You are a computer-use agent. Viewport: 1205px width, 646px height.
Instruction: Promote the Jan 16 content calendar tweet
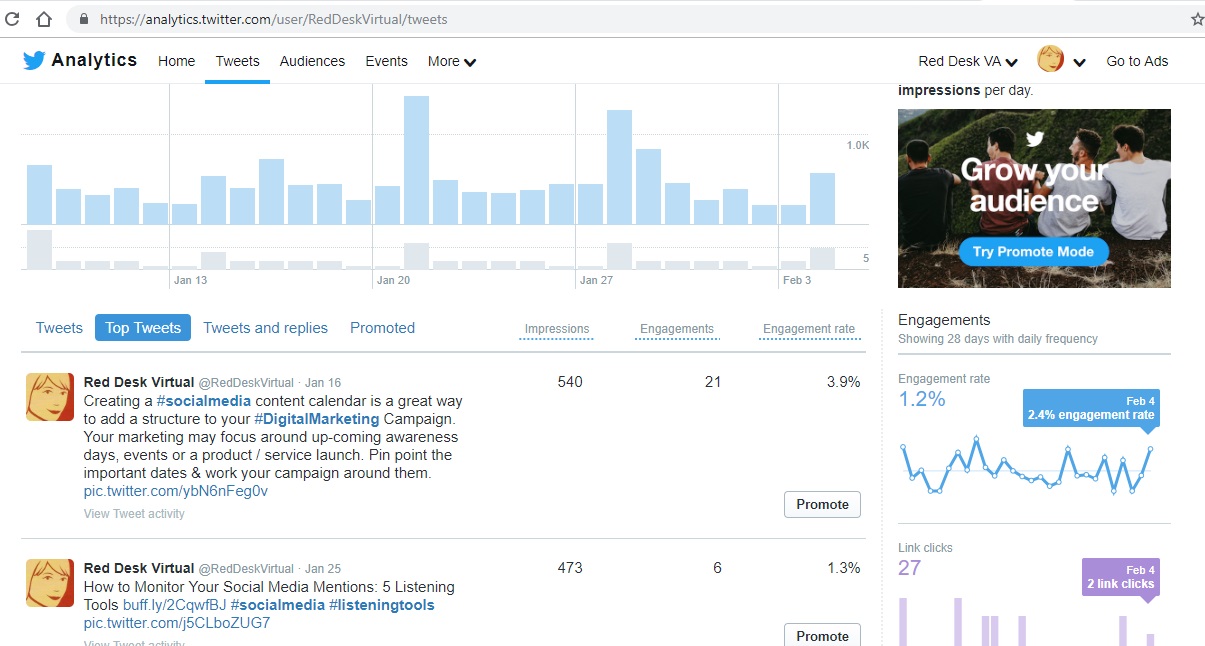[822, 505]
